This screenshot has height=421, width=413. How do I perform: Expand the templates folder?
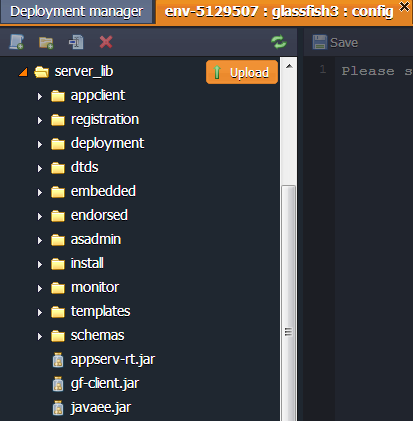tap(40, 312)
